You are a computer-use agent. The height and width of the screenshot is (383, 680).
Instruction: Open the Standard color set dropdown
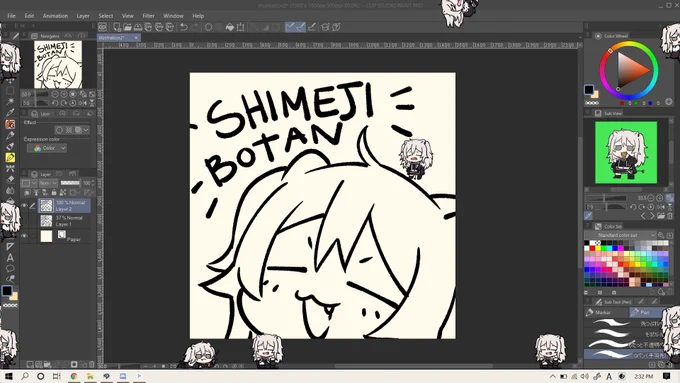(621, 235)
